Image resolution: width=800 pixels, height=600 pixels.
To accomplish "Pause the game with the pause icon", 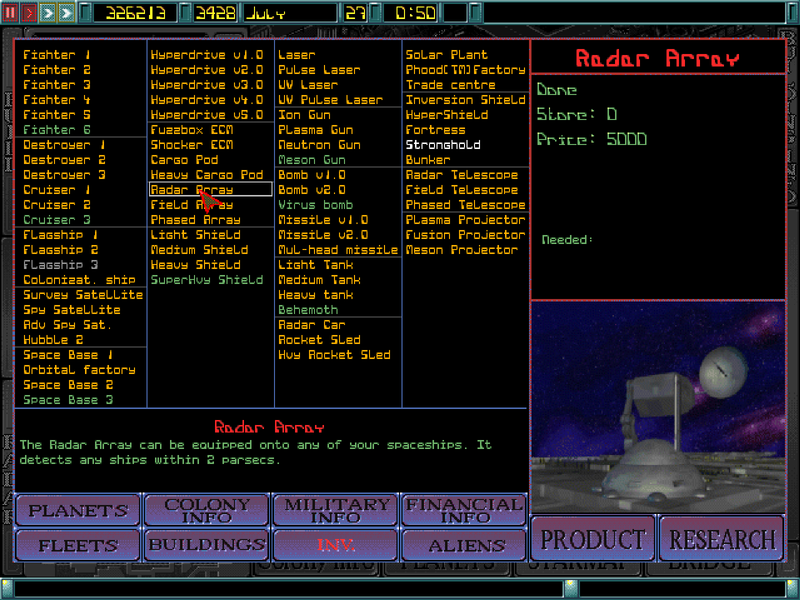I will [12, 12].
